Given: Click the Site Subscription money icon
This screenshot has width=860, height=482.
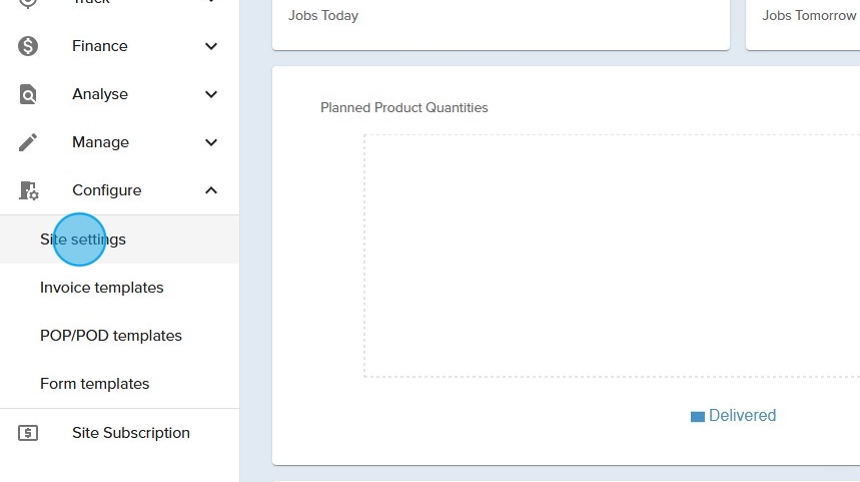Looking at the screenshot, I should click(x=28, y=433).
